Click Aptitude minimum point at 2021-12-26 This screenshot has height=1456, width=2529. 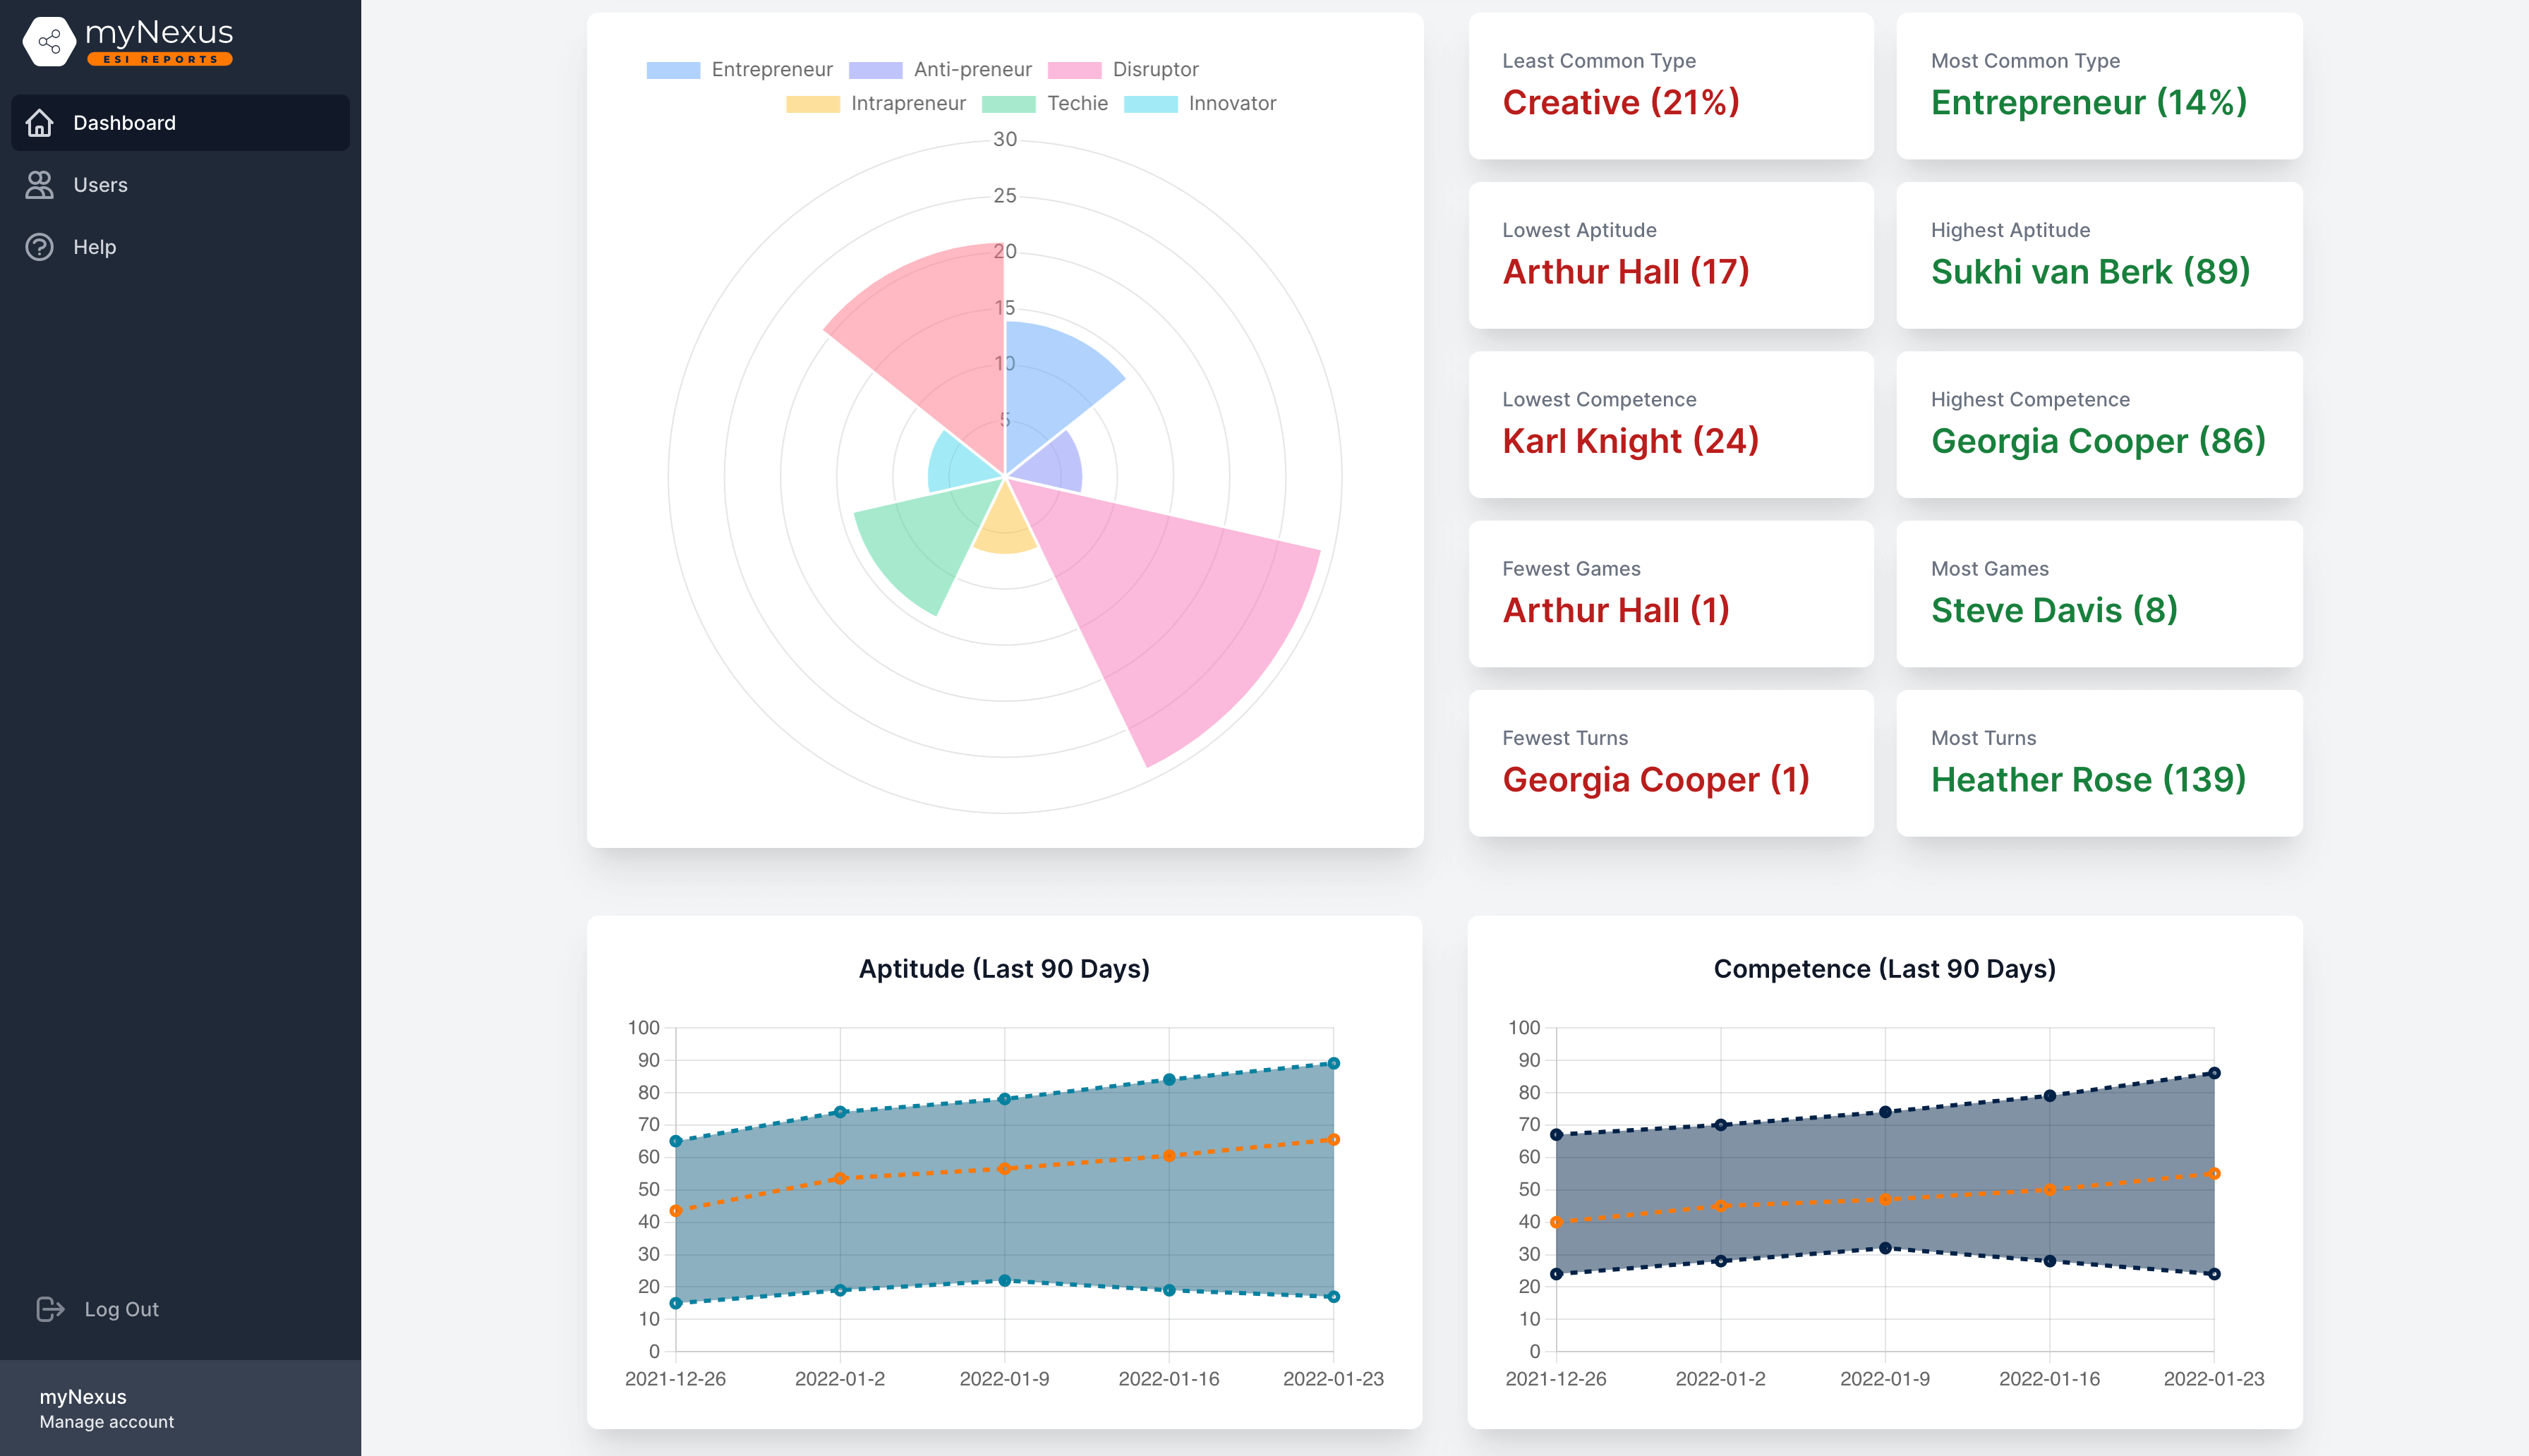coord(675,1303)
